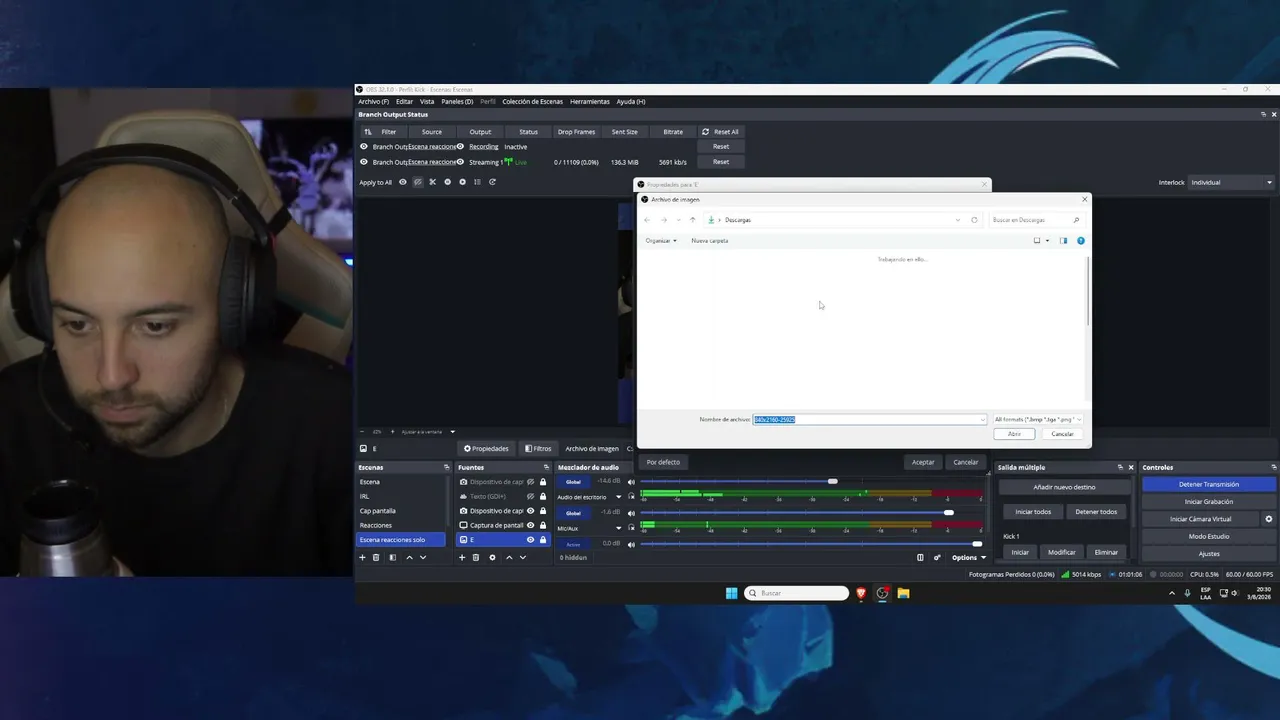Show hidden system tray icons
Image resolution: width=1280 pixels, height=720 pixels.
(x=1172, y=593)
